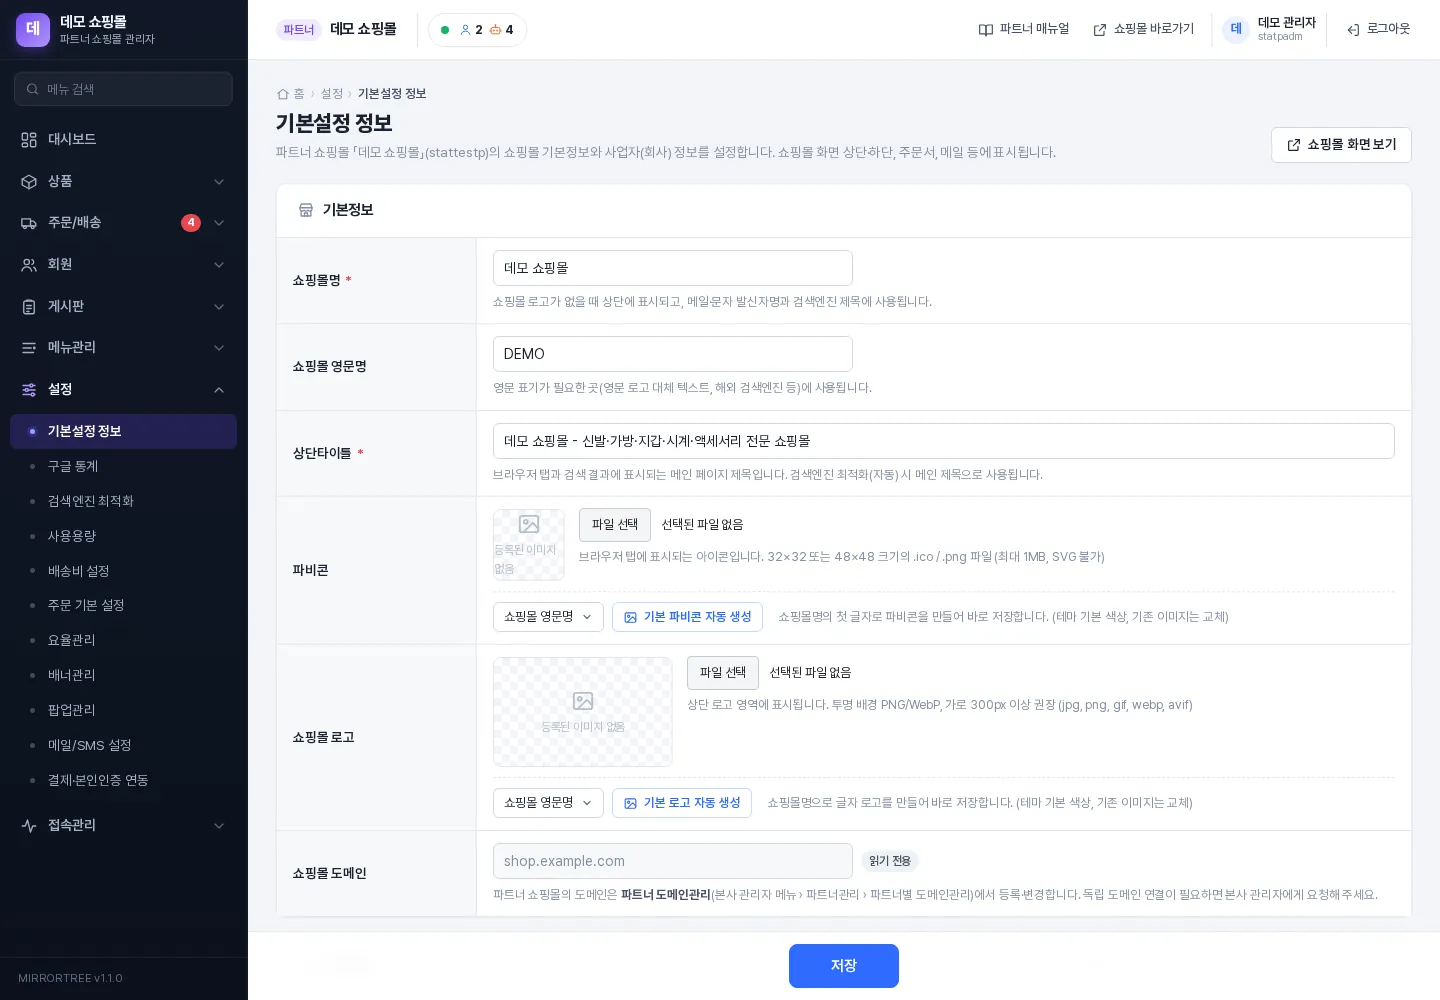
Task: Click the 게시판 clipboard icon
Action: pyautogui.click(x=29, y=307)
